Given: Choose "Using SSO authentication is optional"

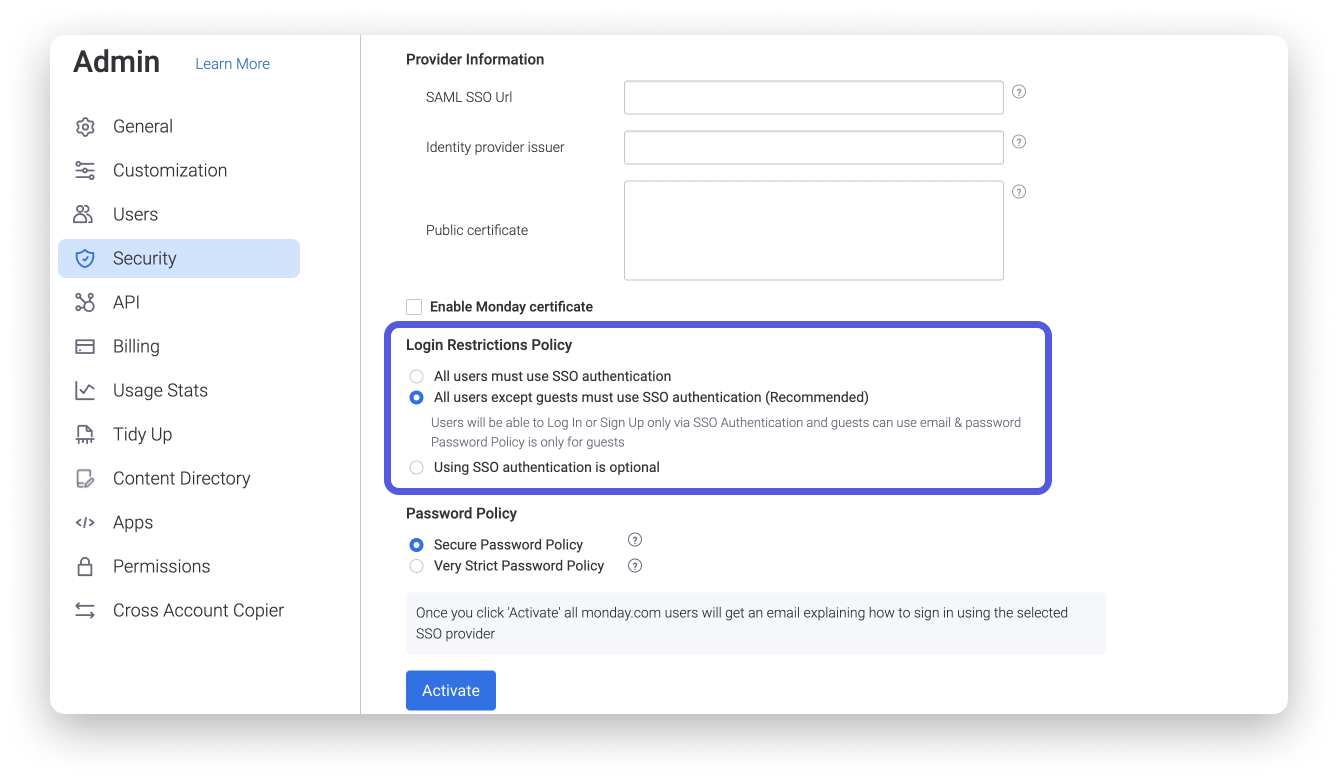Looking at the screenshot, I should (x=416, y=467).
